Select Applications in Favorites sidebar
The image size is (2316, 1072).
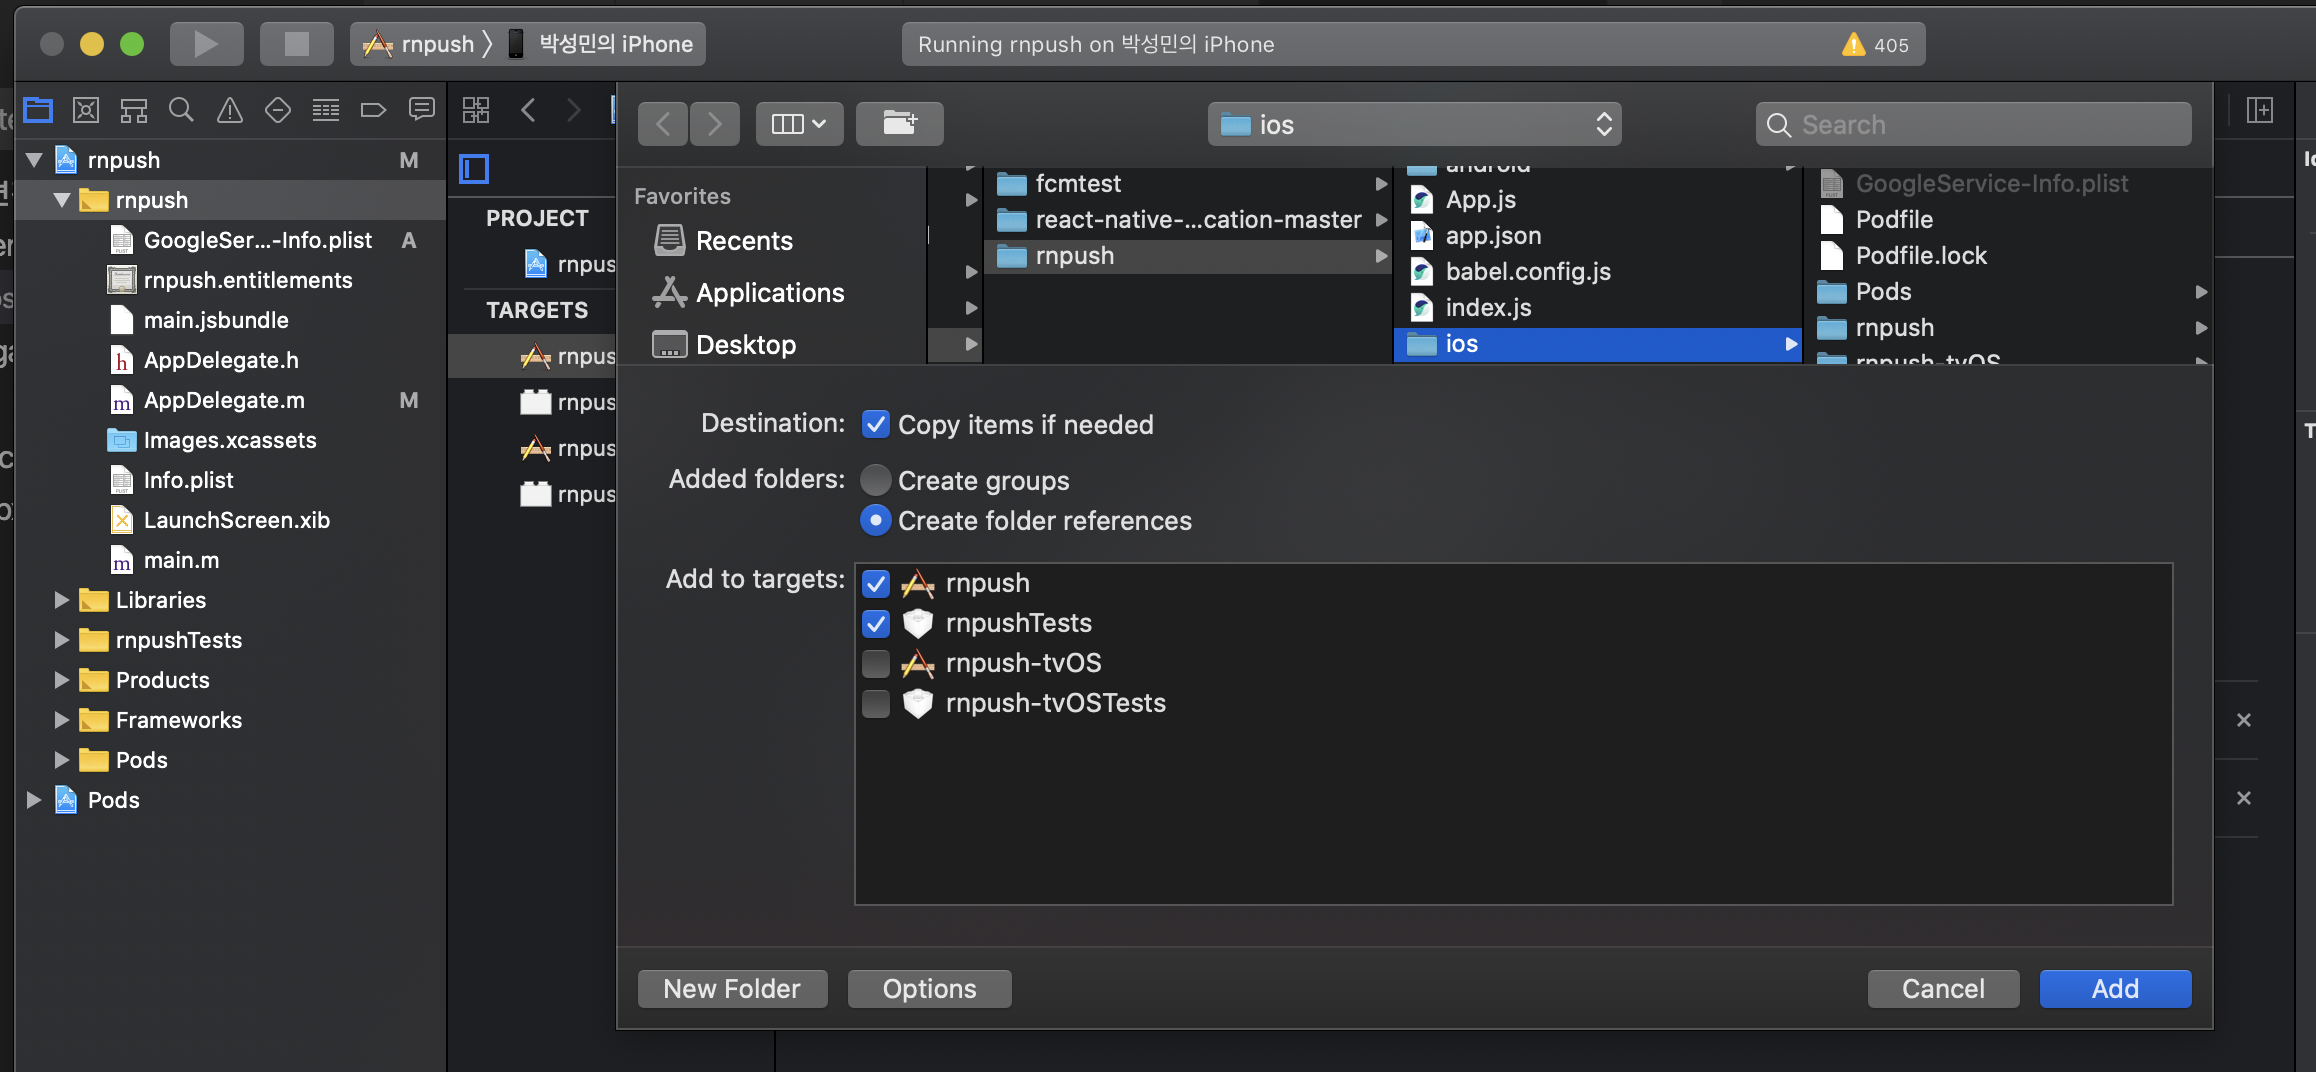[x=770, y=293]
